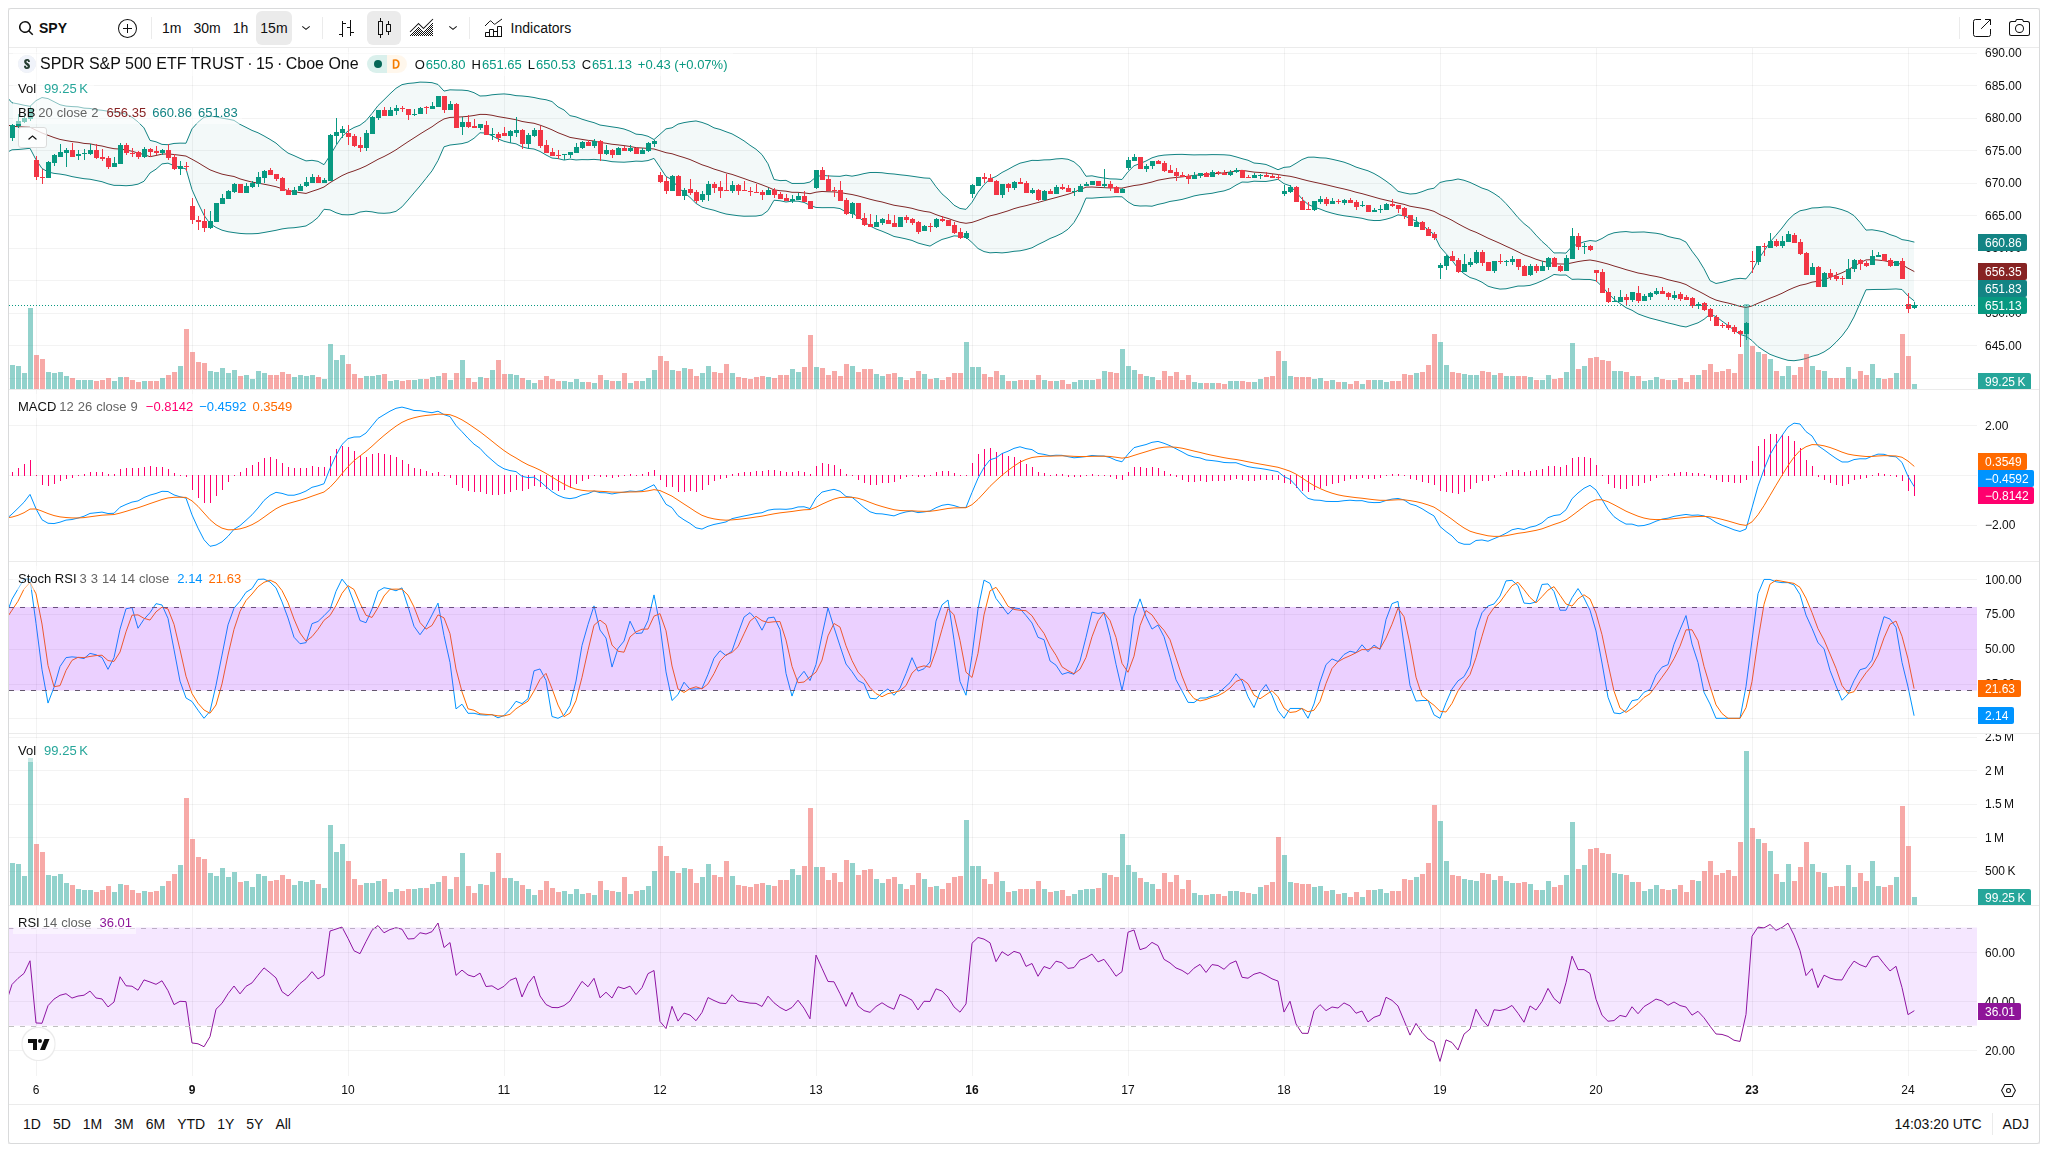The height and width of the screenshot is (1152, 2048).
Task: Toggle the D delayed data badge
Action: click(x=396, y=64)
